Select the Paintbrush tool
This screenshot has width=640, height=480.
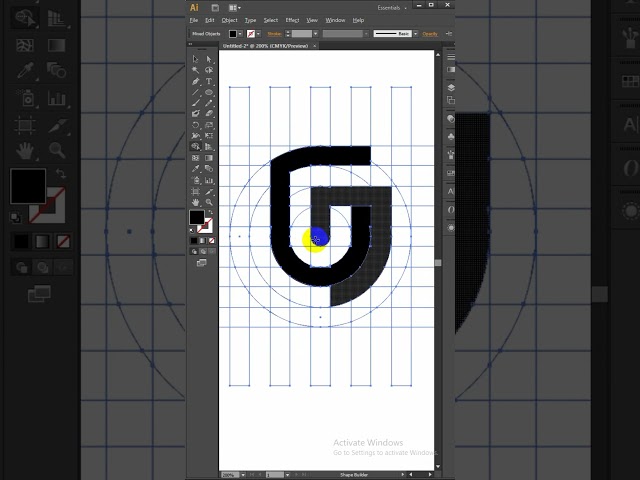coord(196,103)
